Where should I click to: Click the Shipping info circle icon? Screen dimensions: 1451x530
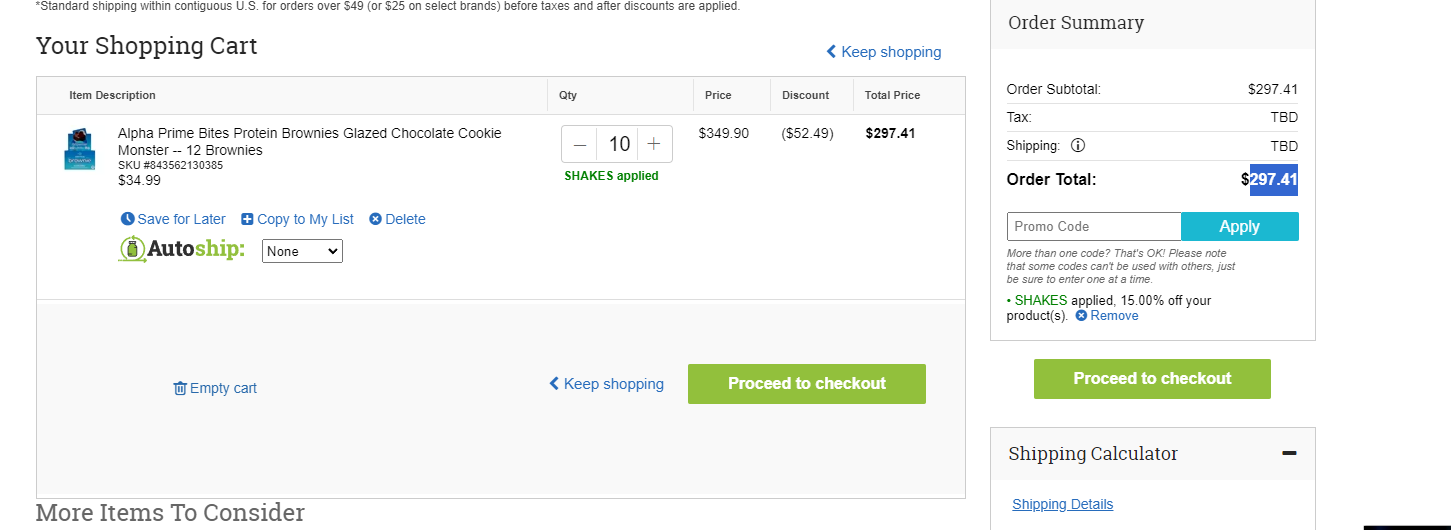1078,145
